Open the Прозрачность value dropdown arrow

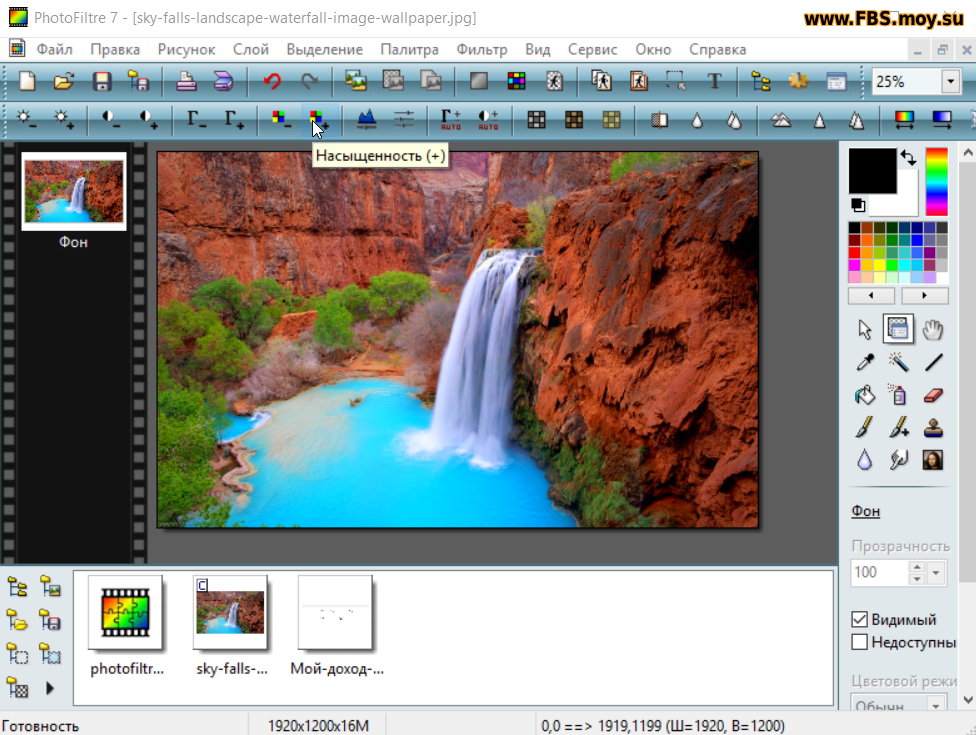[936, 573]
